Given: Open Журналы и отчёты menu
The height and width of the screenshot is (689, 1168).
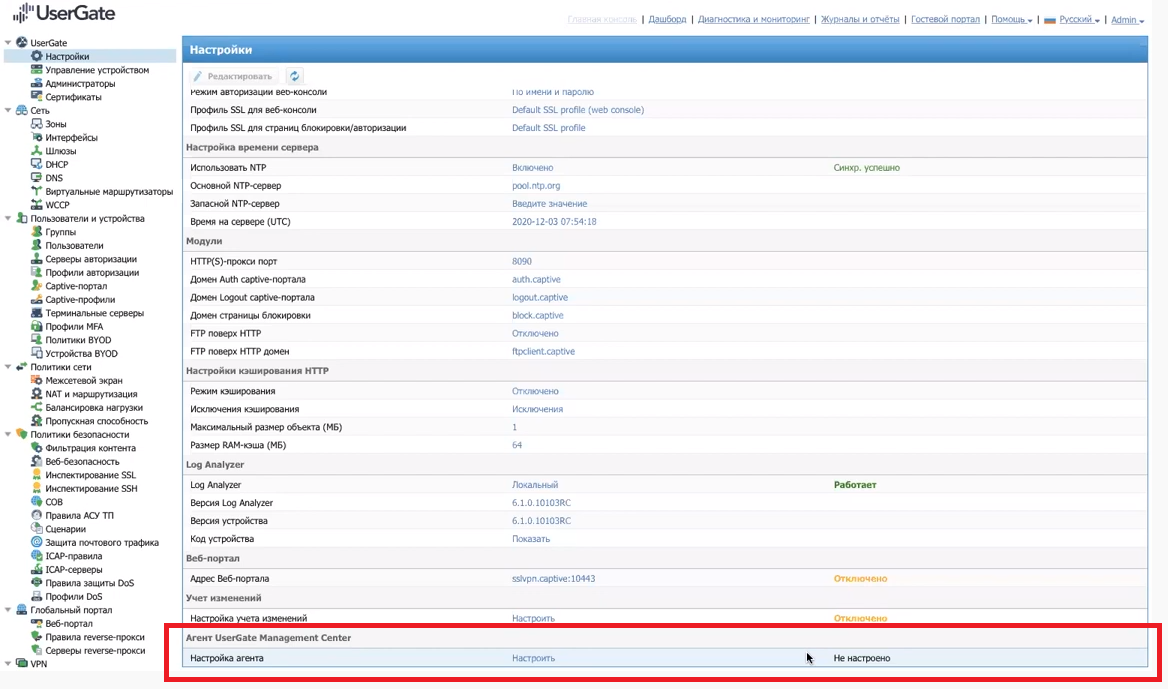Looking at the screenshot, I should pos(860,19).
